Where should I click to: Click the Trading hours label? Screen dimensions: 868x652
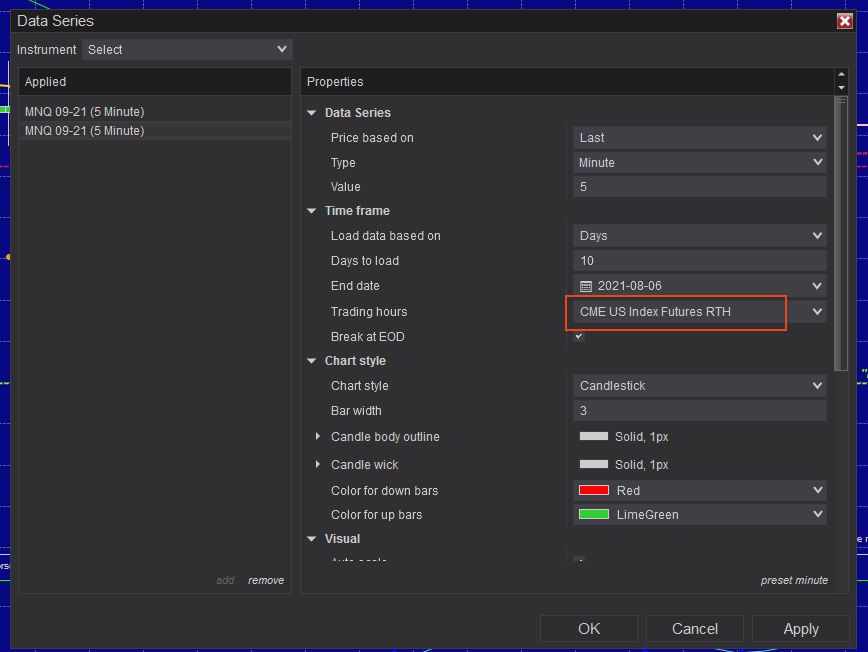pos(369,312)
